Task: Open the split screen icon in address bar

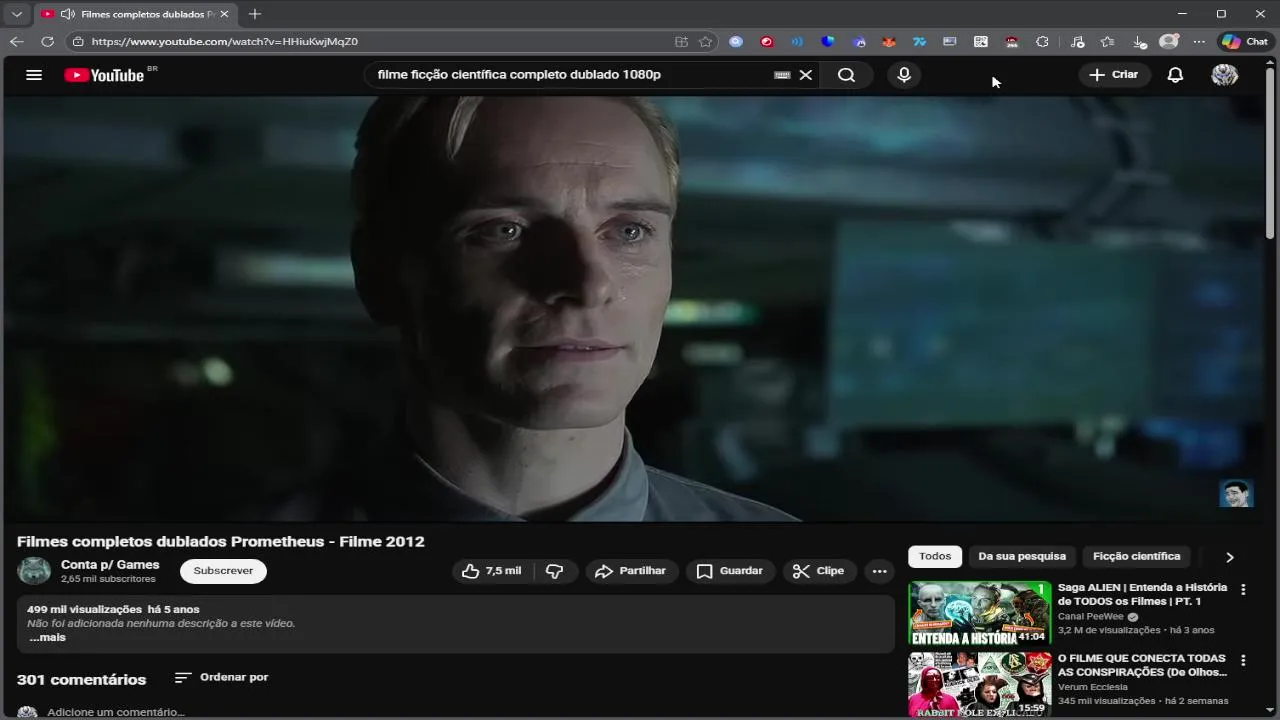Action: coord(681,41)
